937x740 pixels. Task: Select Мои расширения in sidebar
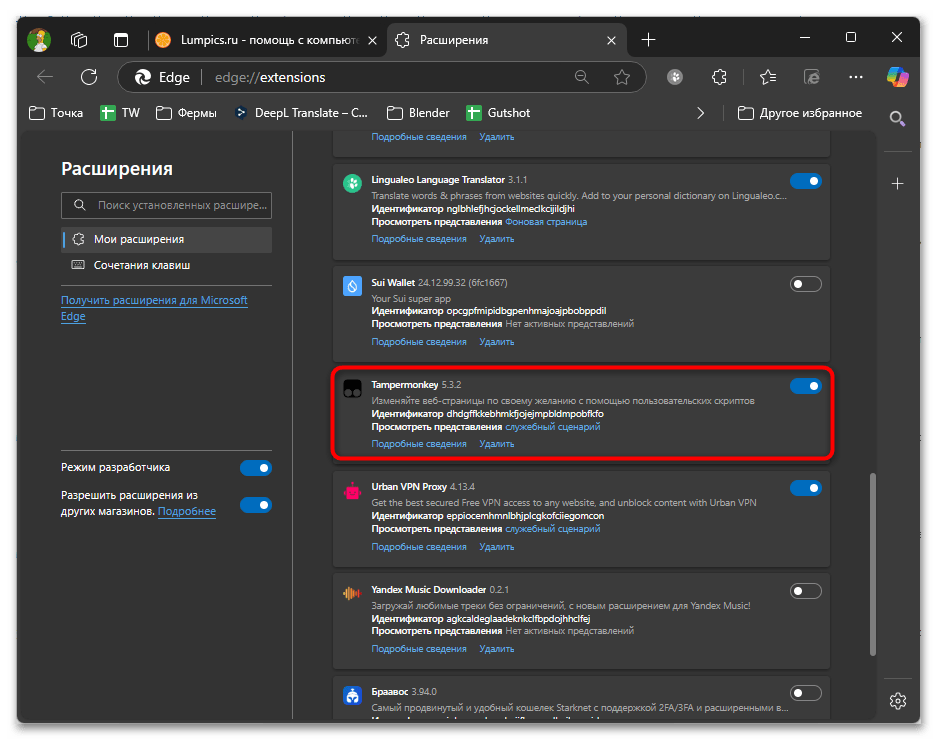point(167,239)
